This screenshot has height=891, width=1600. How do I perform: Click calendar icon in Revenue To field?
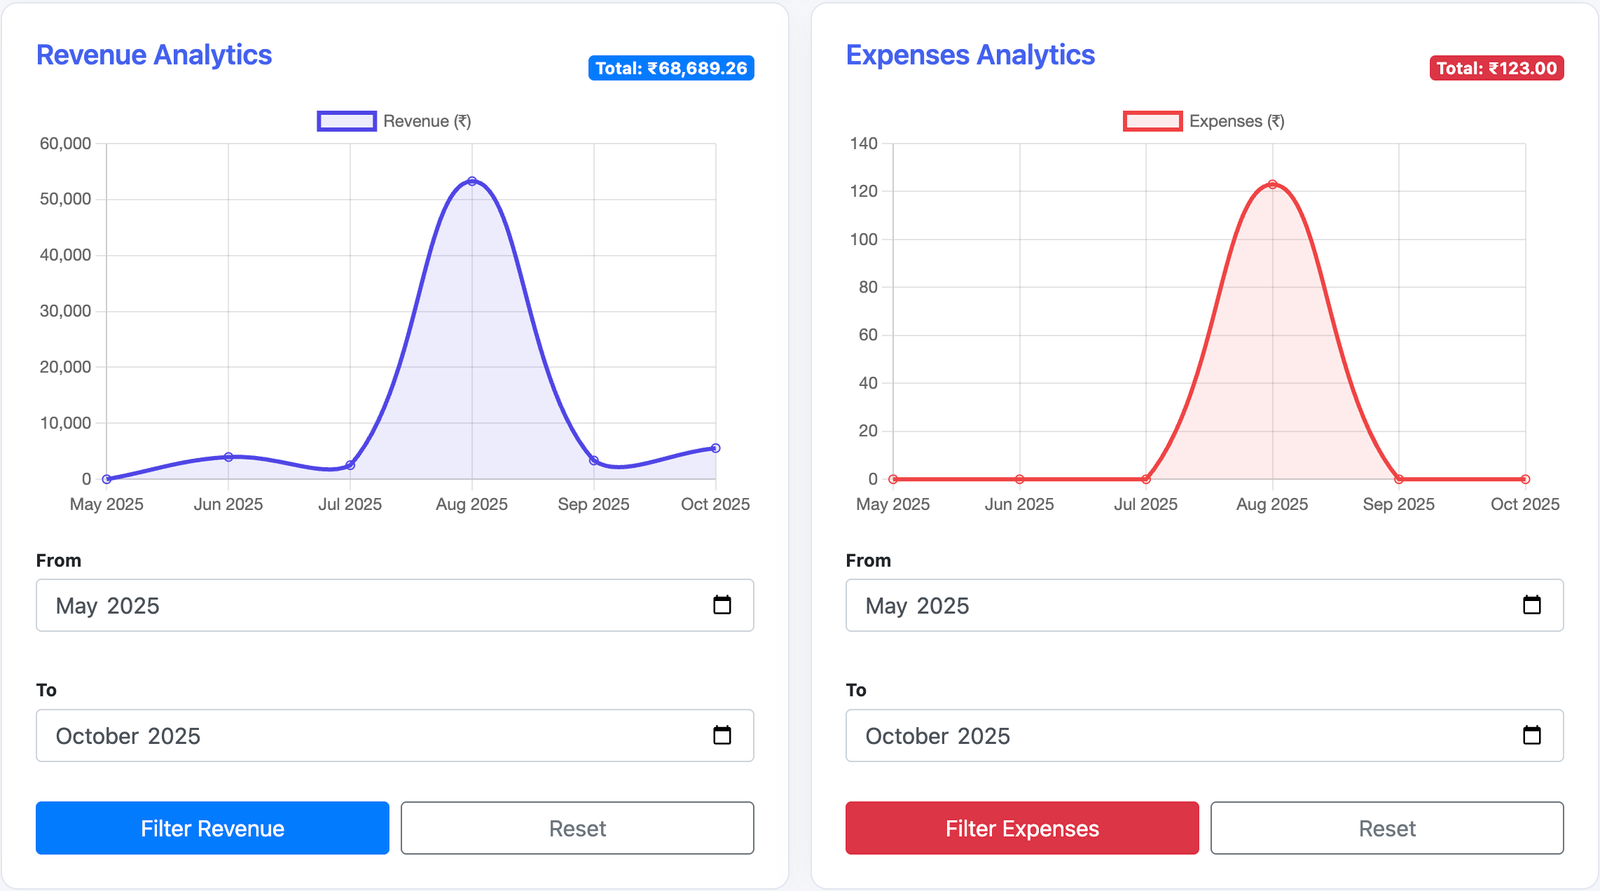point(722,735)
